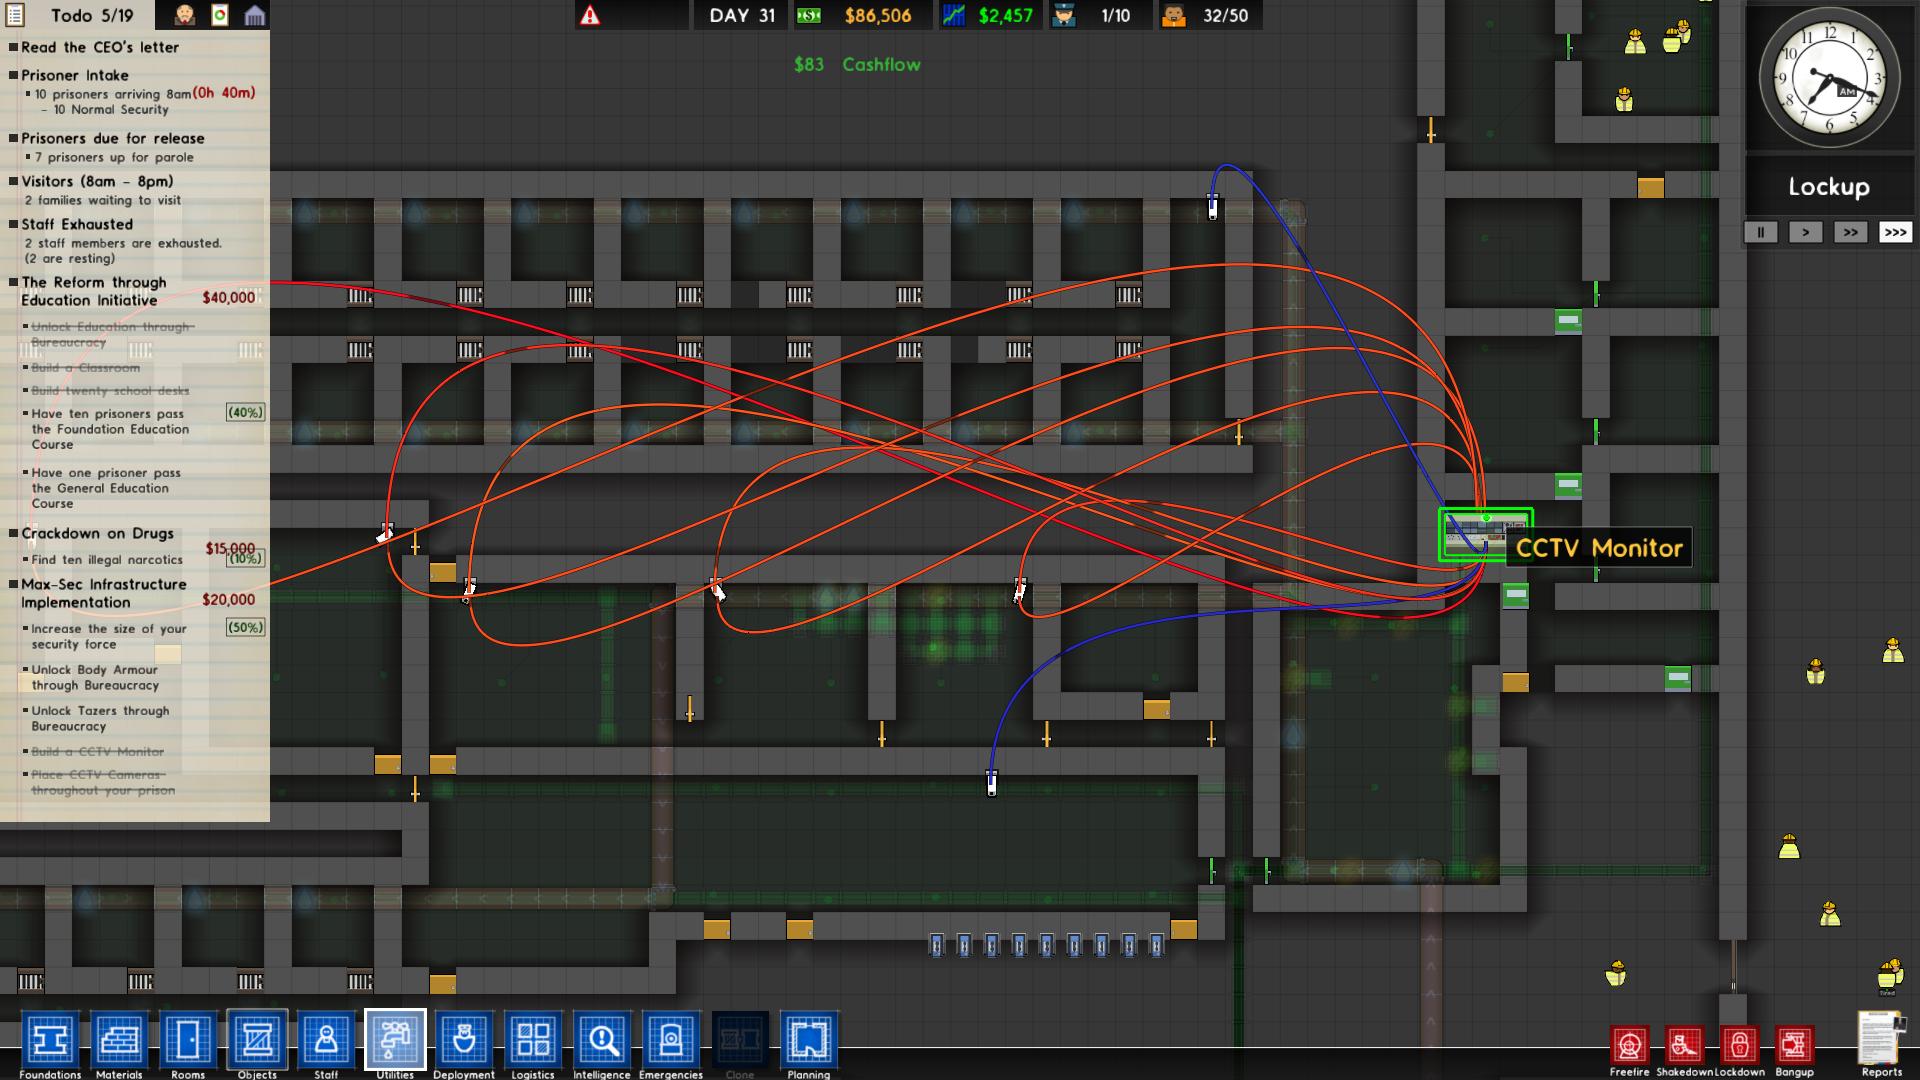This screenshot has width=1920, height=1080.
Task: Select the Clone tool icon
Action: pos(740,1040)
